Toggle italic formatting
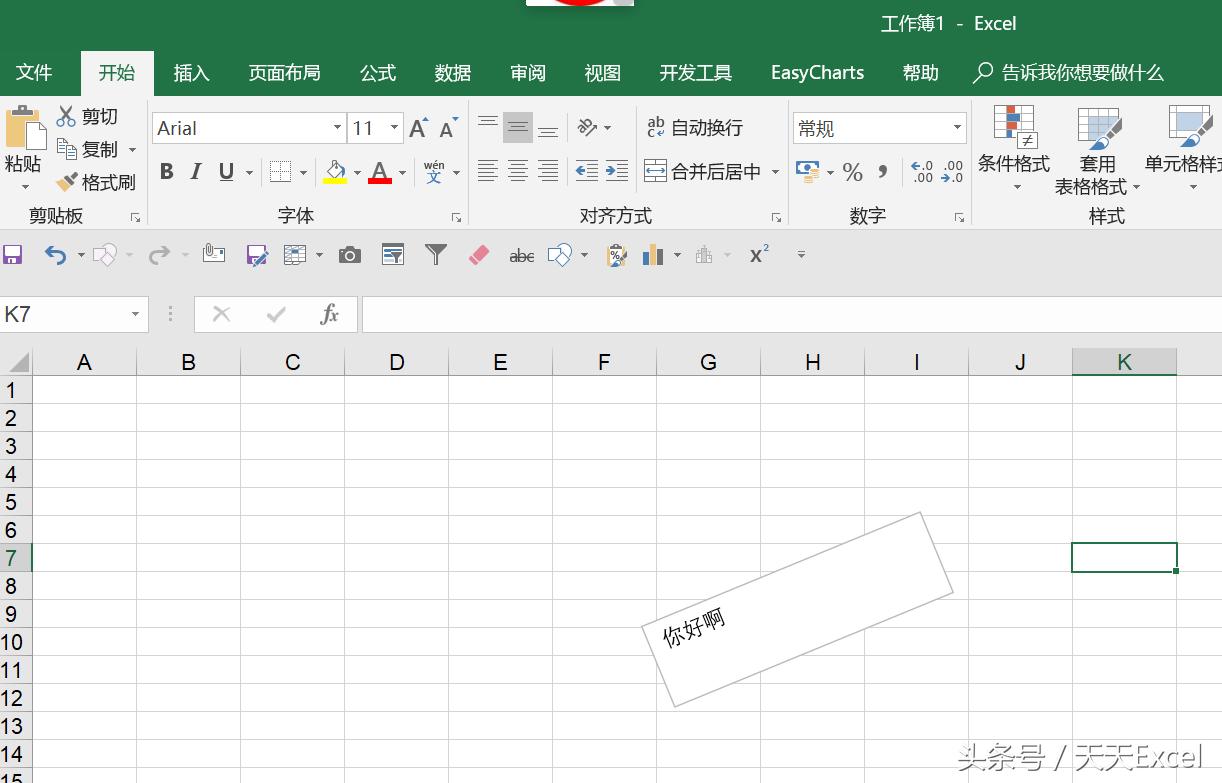1222x783 pixels. click(195, 171)
